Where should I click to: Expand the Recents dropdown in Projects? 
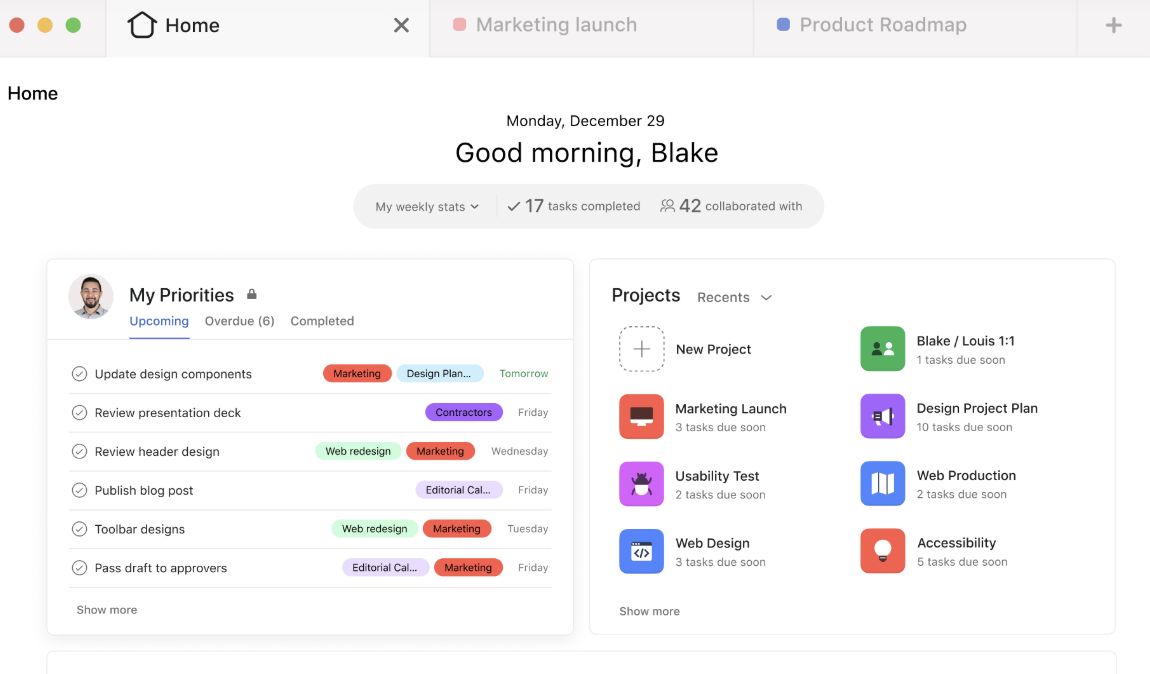point(735,297)
